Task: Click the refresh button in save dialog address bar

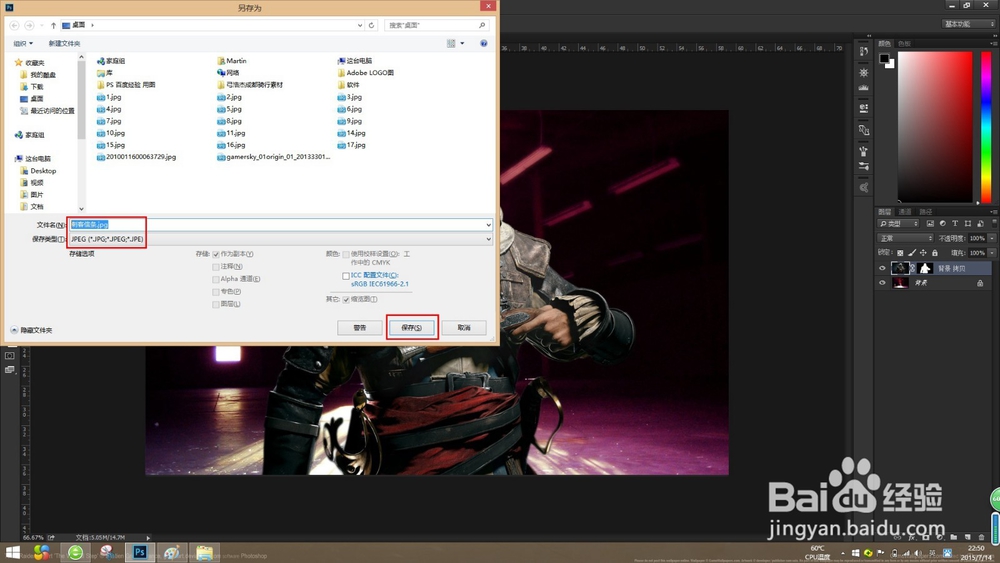Action: pyautogui.click(x=371, y=26)
